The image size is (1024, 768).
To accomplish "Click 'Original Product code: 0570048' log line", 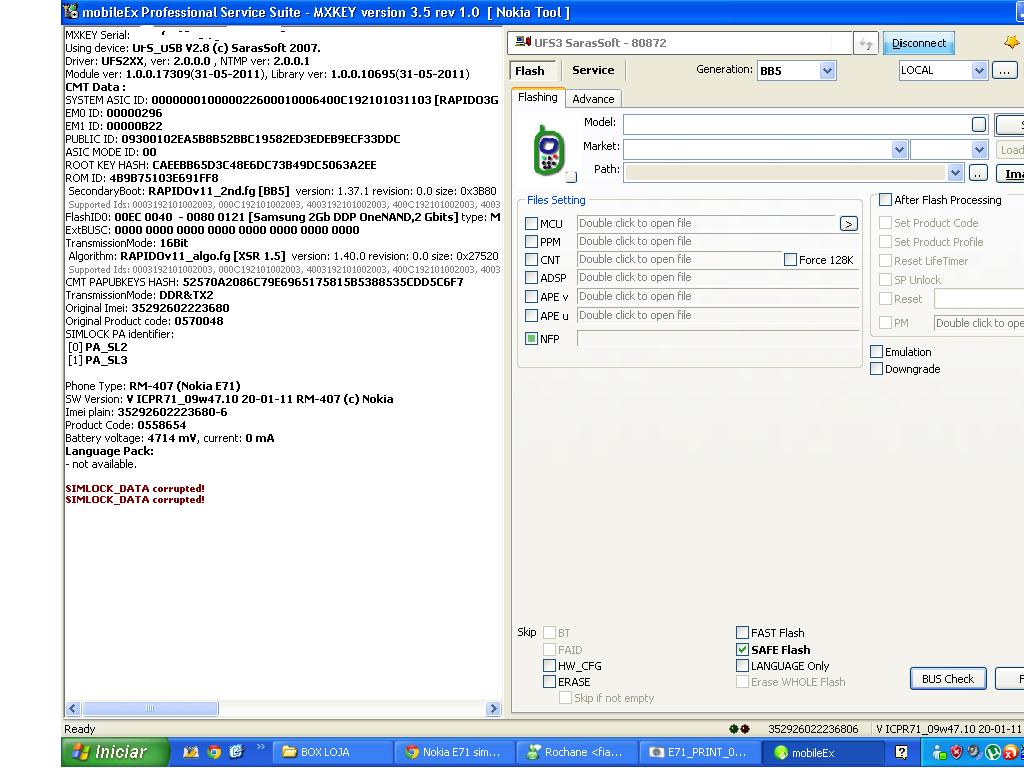I will (x=144, y=321).
